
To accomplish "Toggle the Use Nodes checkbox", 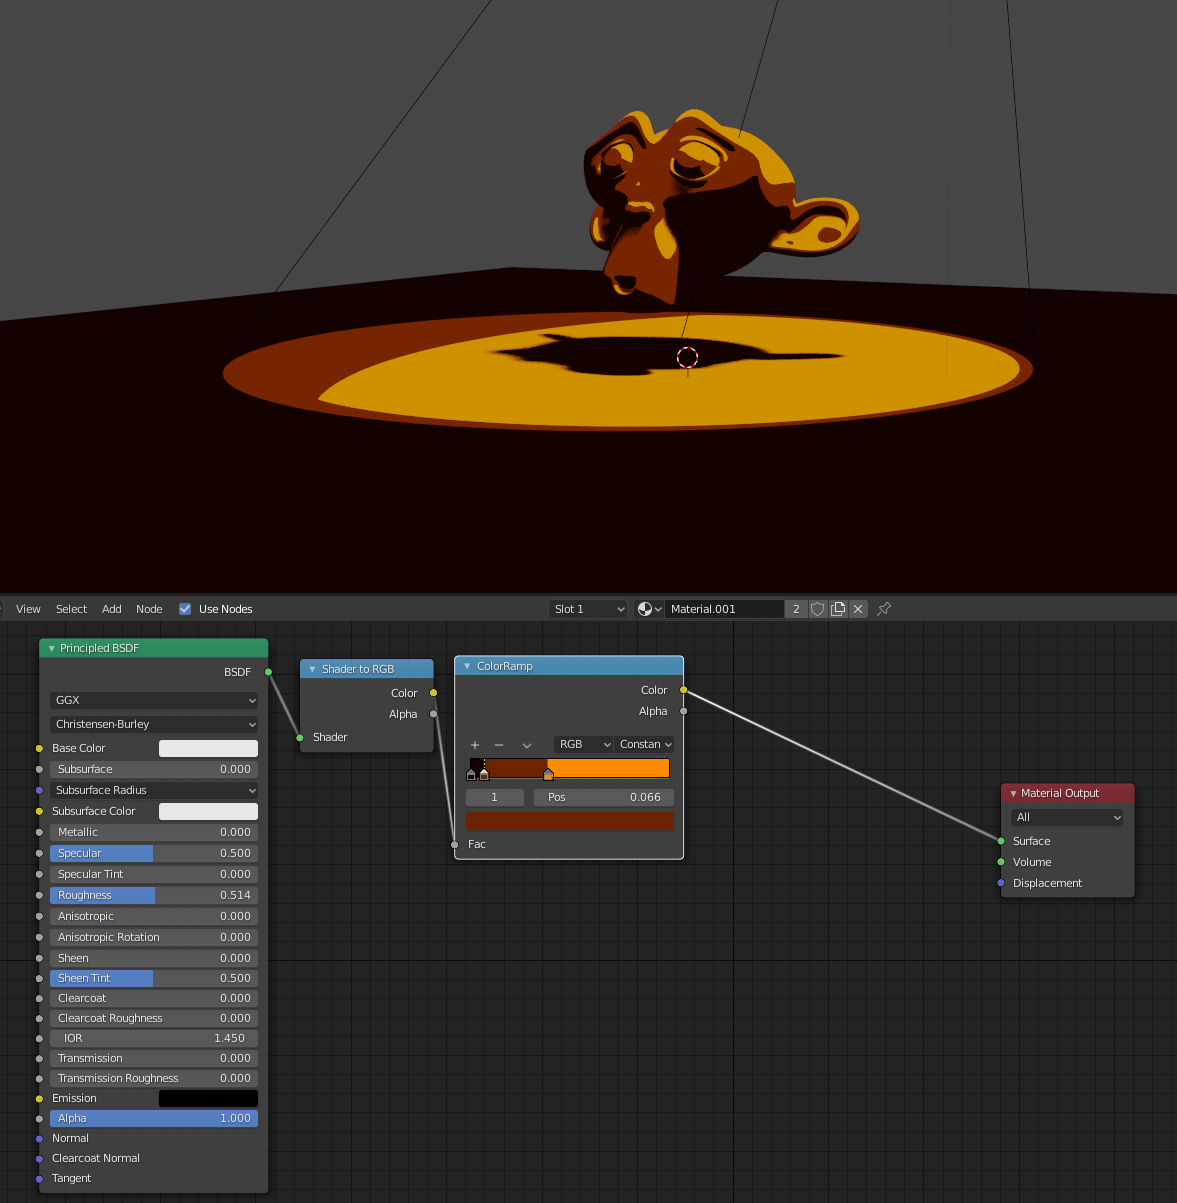I will coord(185,609).
